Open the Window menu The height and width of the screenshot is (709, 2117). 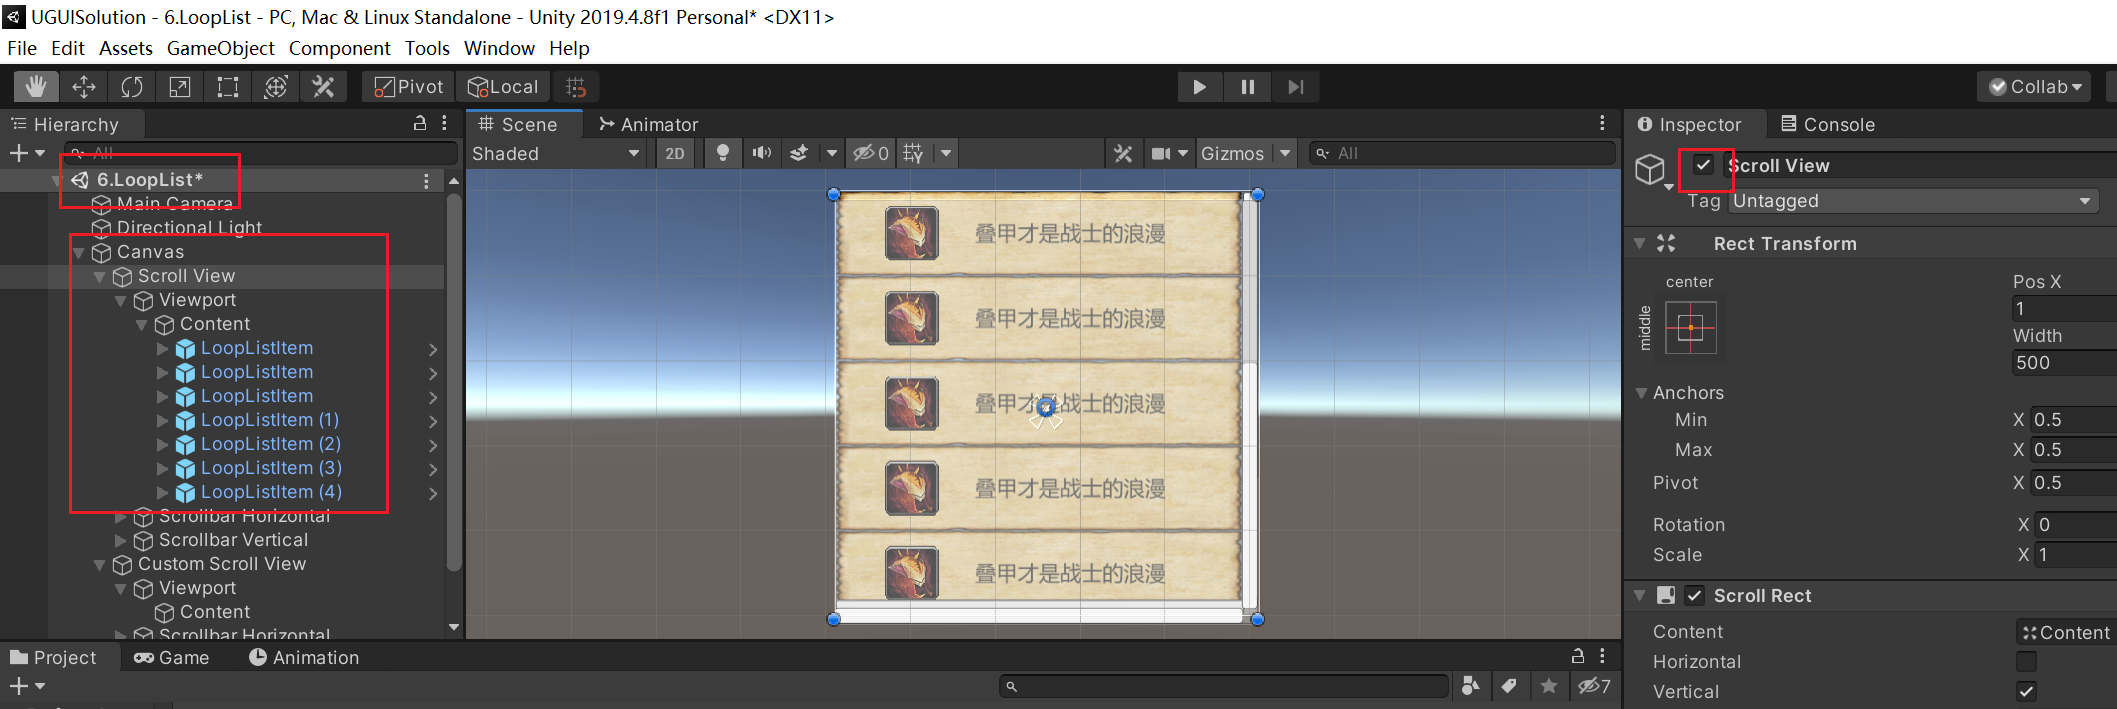499,48
